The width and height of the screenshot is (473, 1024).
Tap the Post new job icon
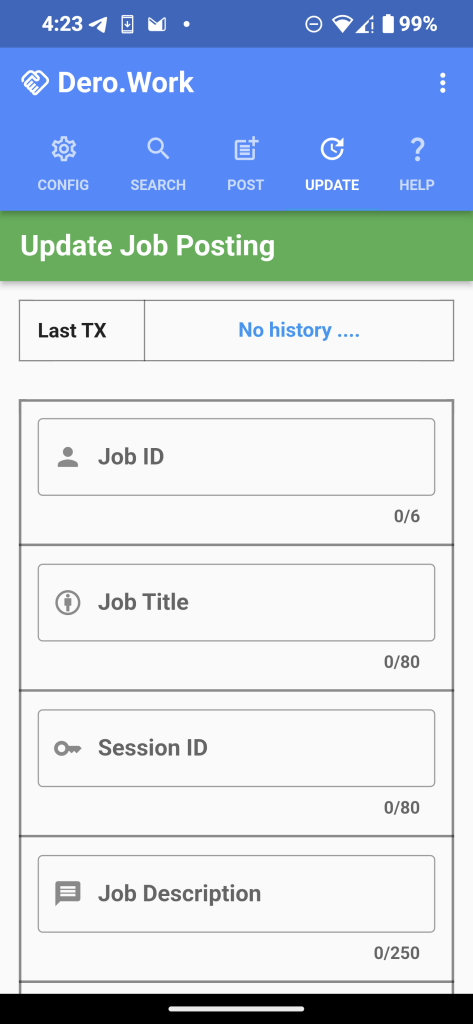click(246, 150)
